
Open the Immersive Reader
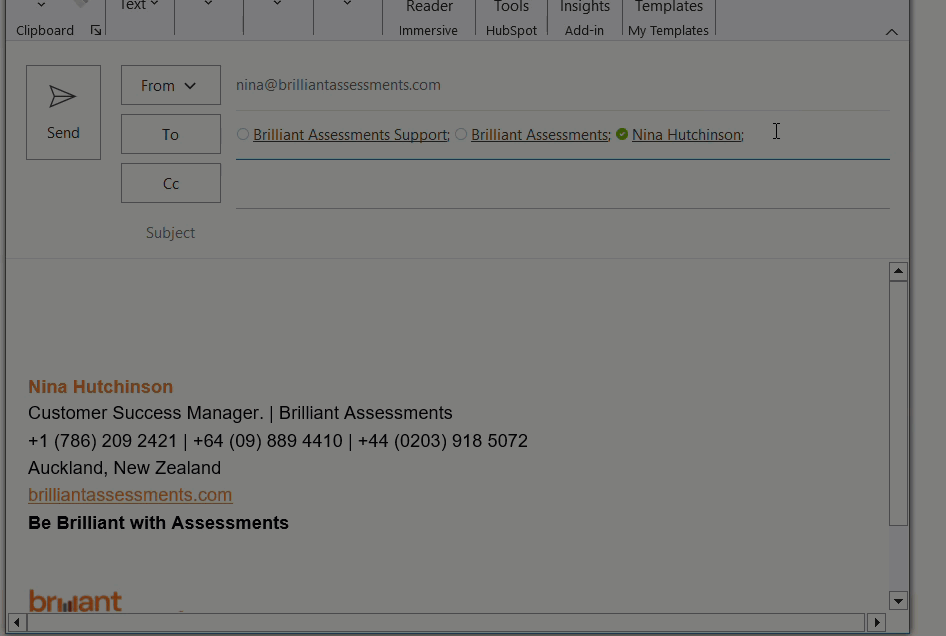428,17
